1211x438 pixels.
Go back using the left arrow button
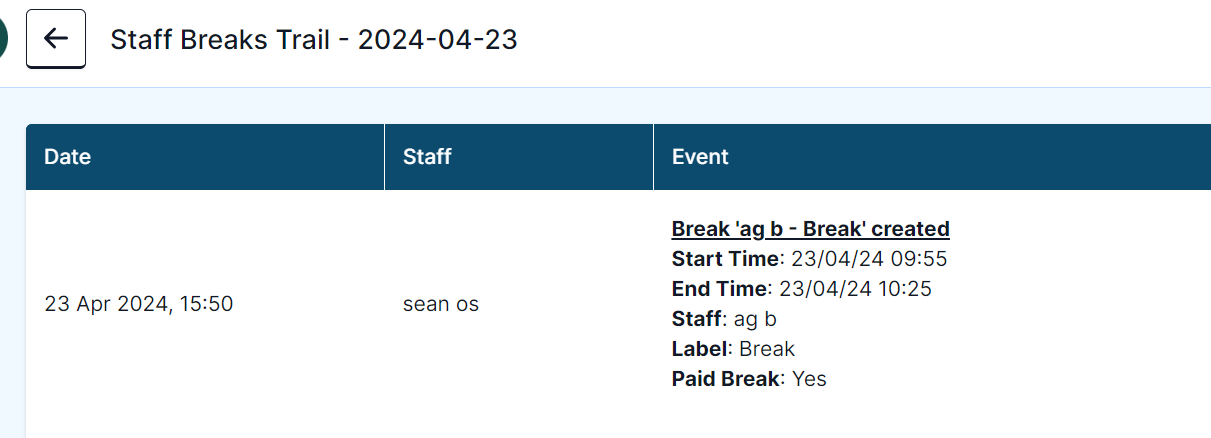(56, 39)
